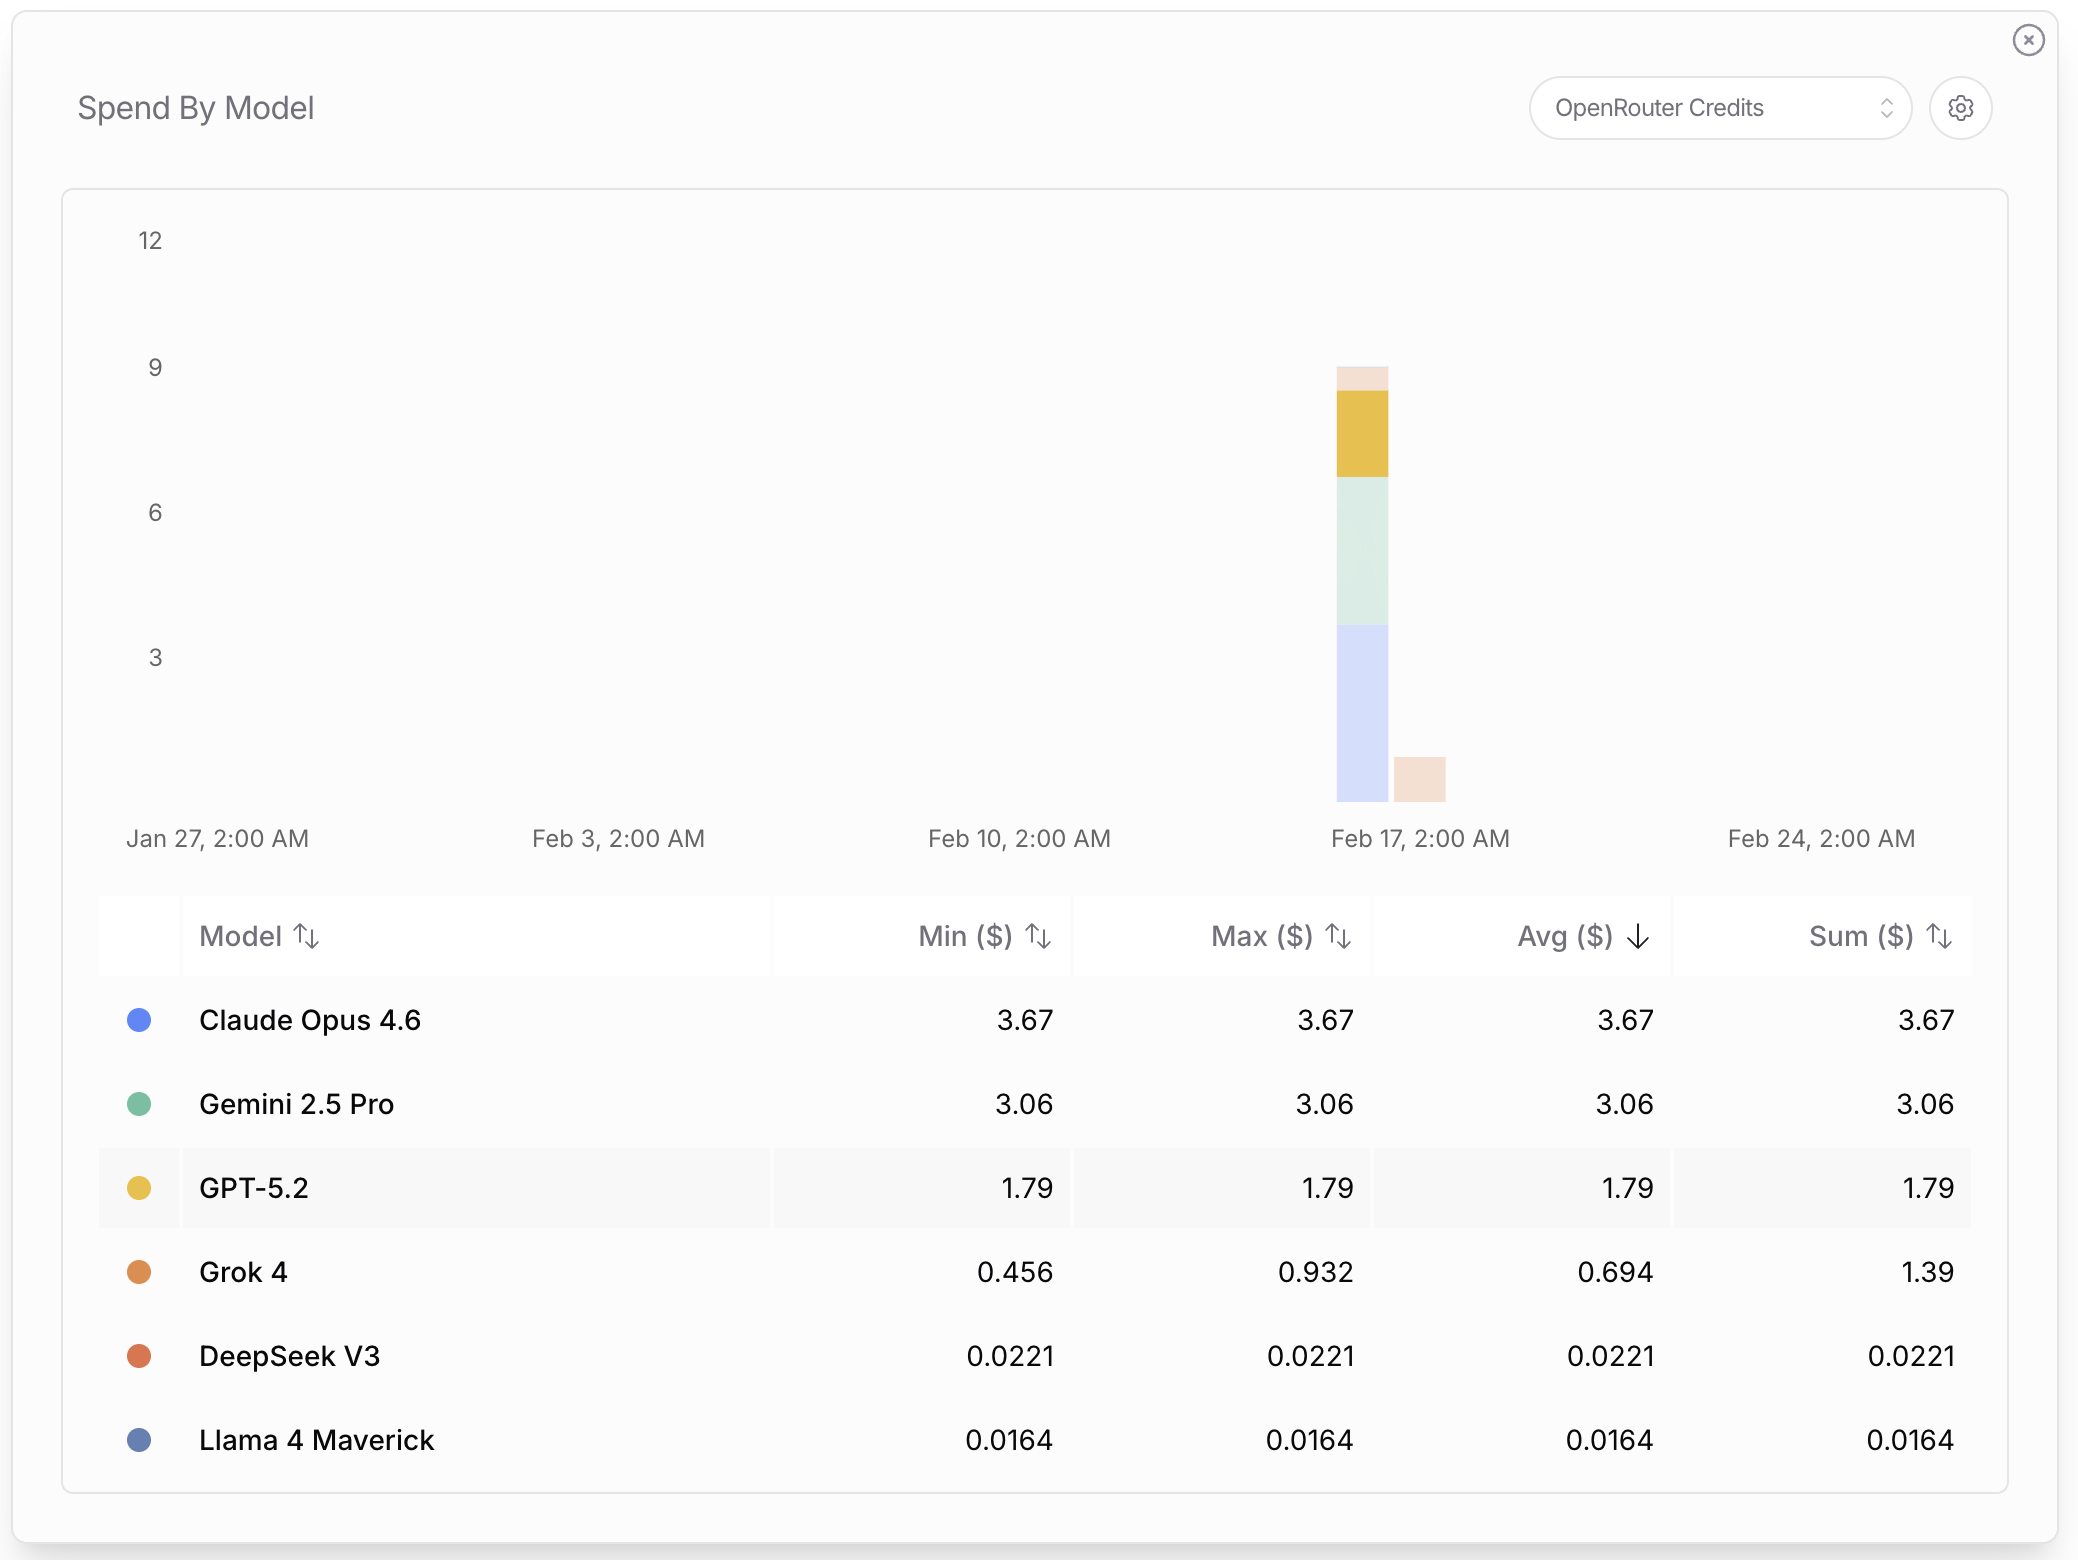The height and width of the screenshot is (1560, 2078).
Task: Click the dropdown chevron beside OpenRouter Credits
Action: pos(1887,107)
